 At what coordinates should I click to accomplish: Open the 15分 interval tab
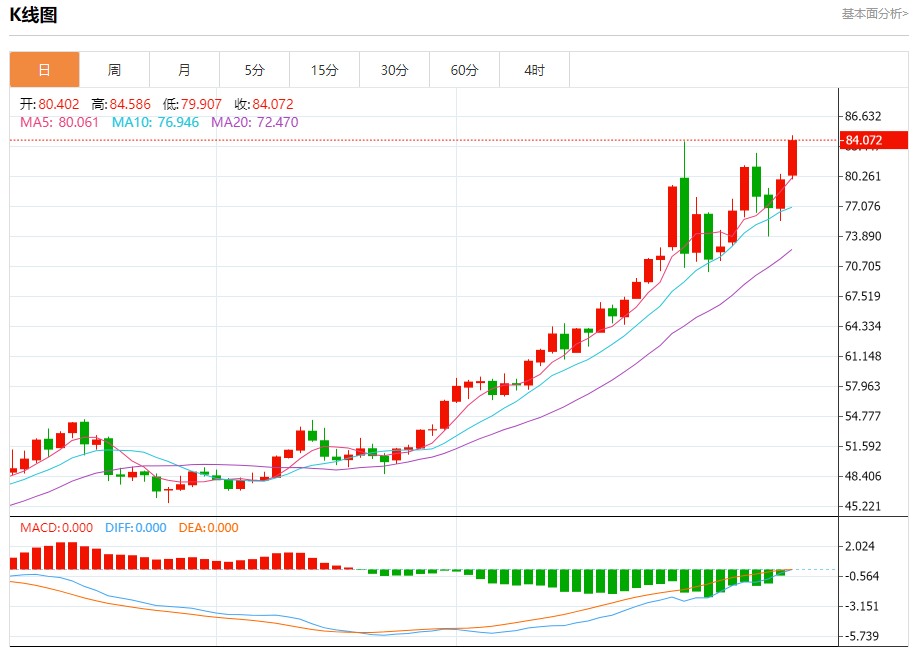tap(324, 70)
